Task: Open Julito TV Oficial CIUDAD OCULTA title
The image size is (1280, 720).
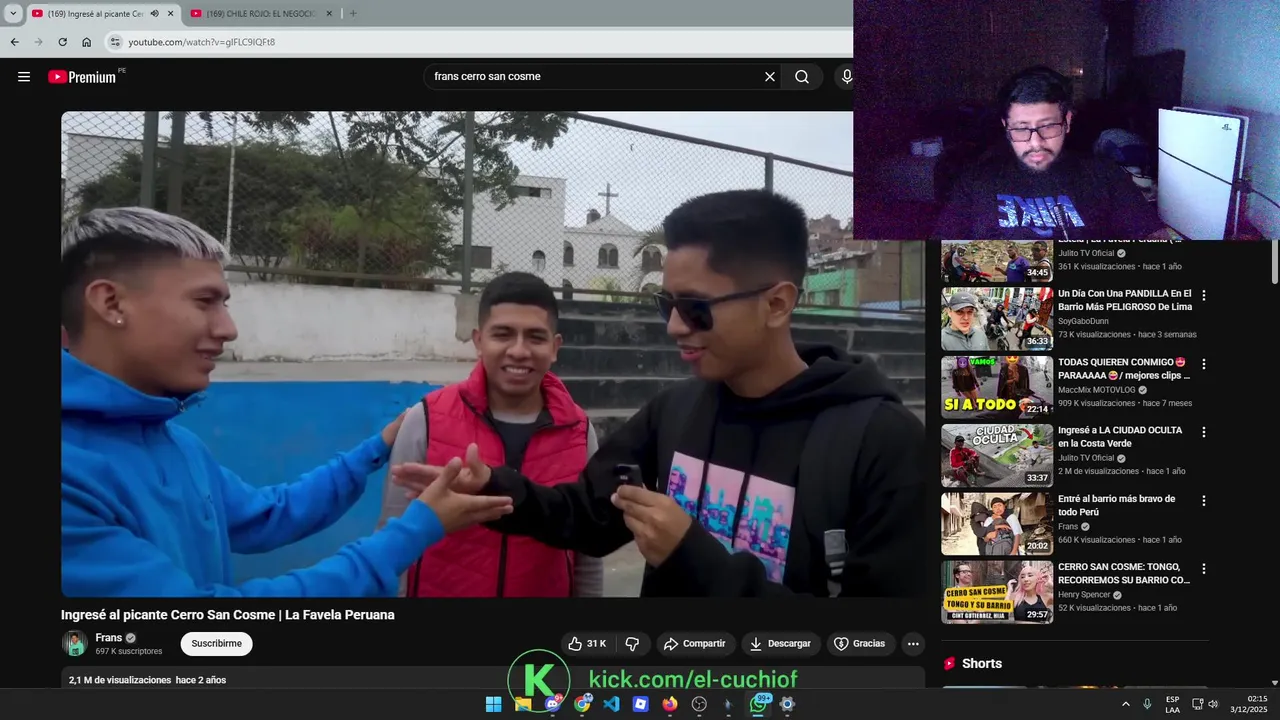Action: [1120, 437]
